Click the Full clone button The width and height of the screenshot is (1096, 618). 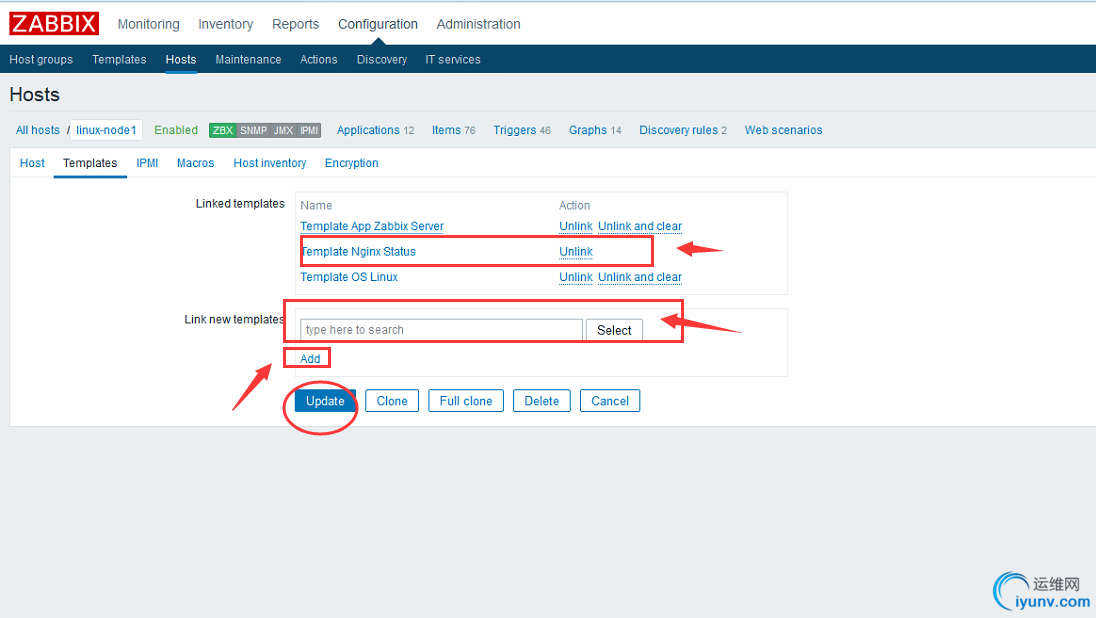click(x=466, y=401)
